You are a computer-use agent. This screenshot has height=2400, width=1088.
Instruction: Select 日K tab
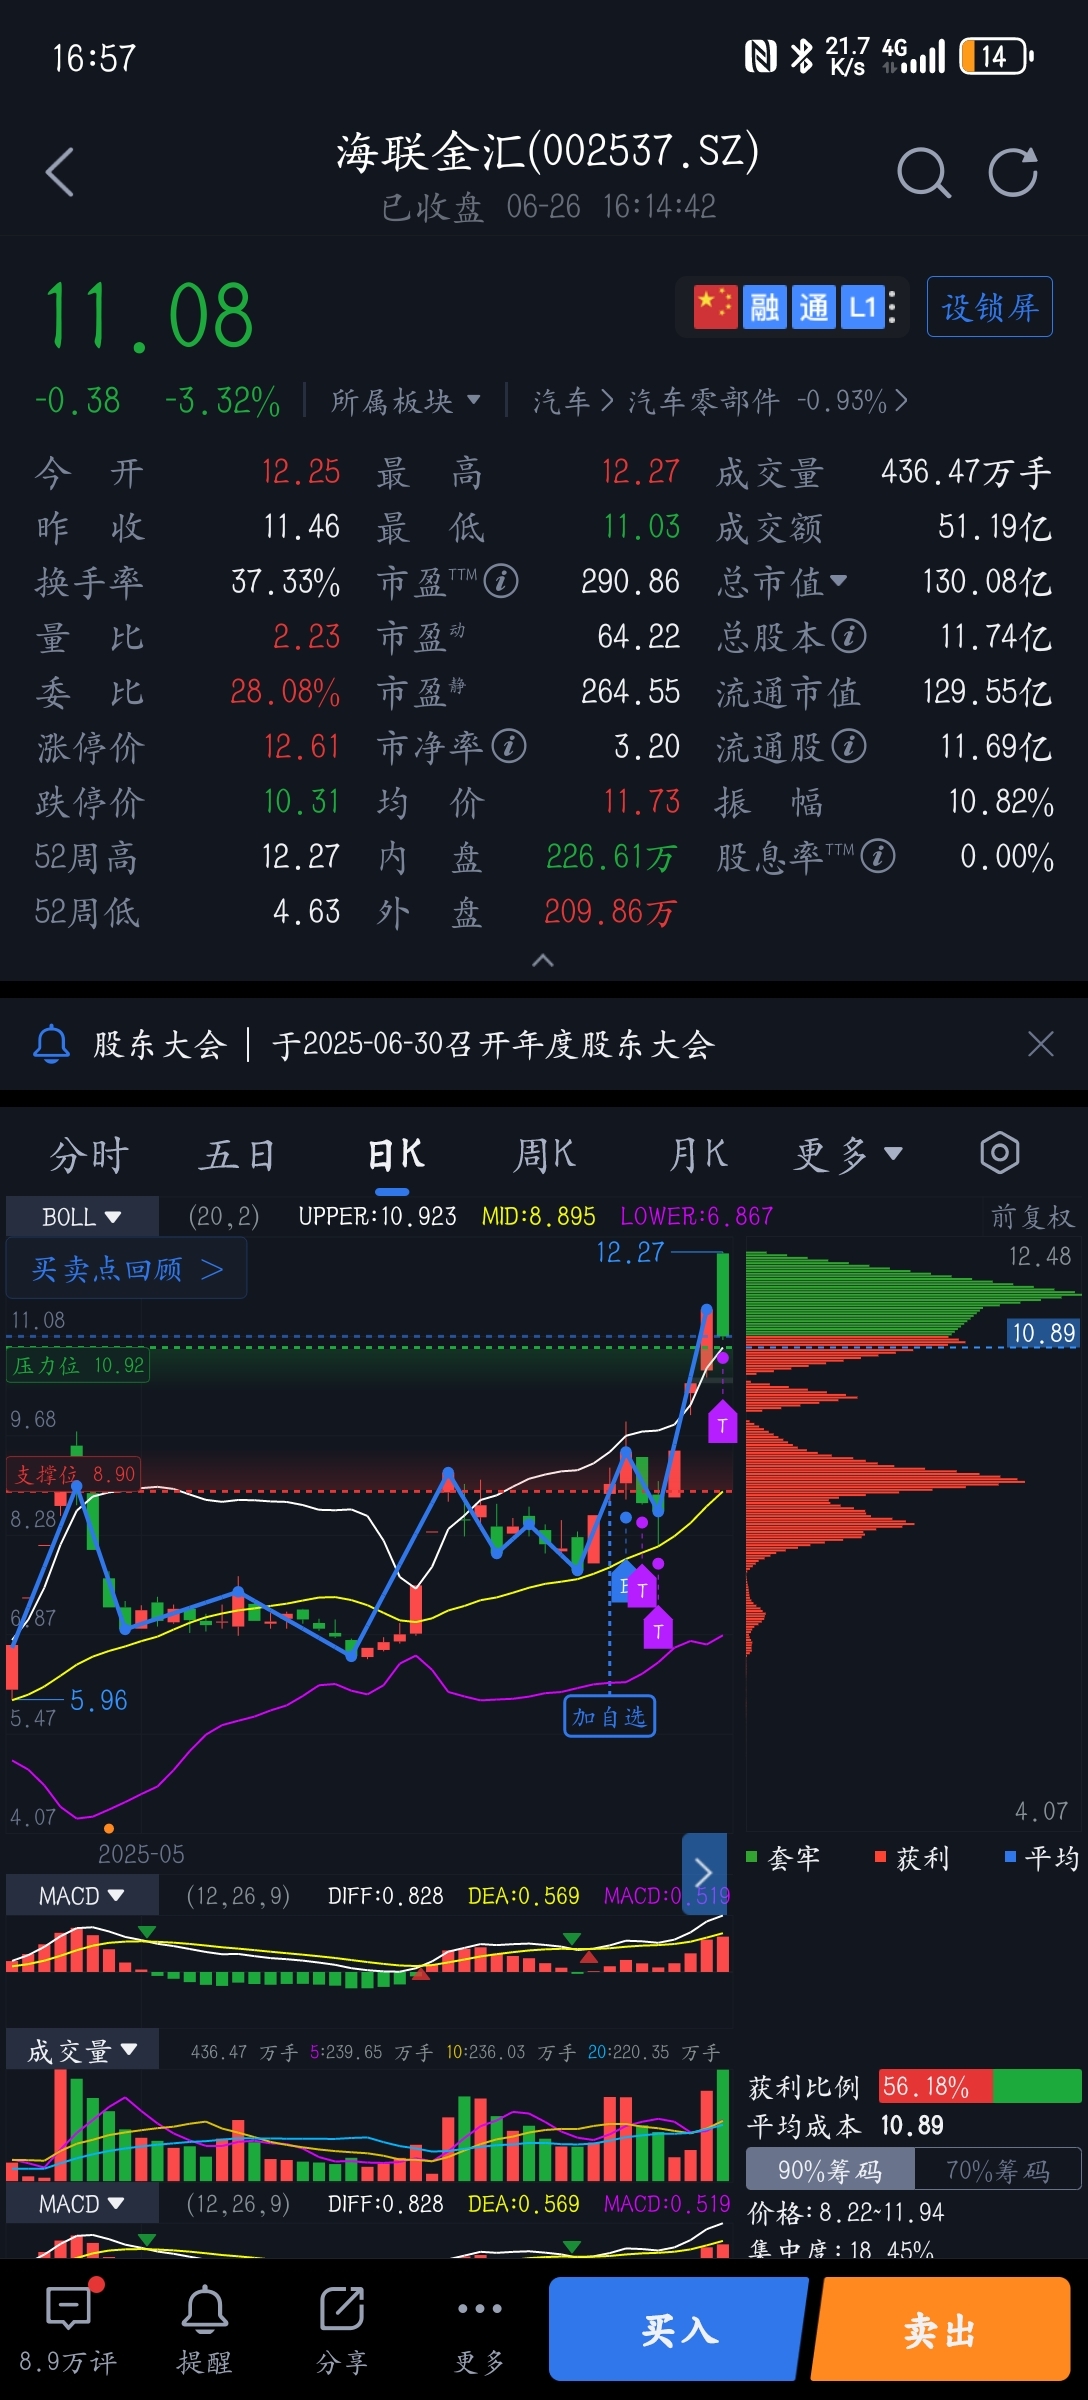pyautogui.click(x=395, y=1154)
